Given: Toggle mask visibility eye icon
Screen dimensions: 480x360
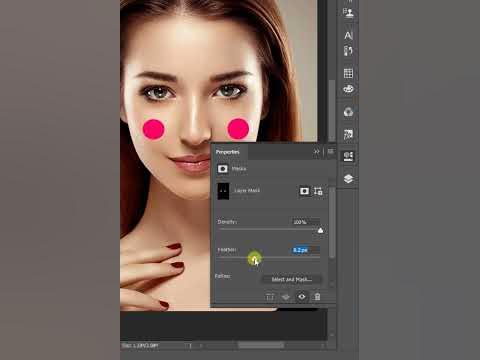Looking at the screenshot, I should coord(302,297).
